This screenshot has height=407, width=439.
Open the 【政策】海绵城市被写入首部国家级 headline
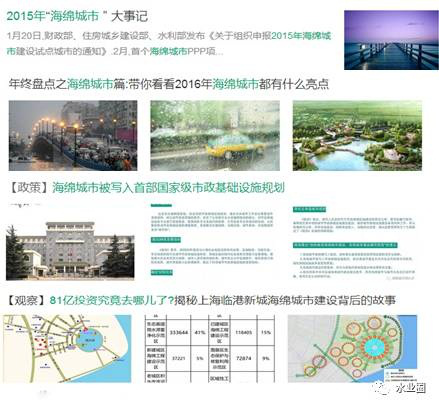point(146,188)
